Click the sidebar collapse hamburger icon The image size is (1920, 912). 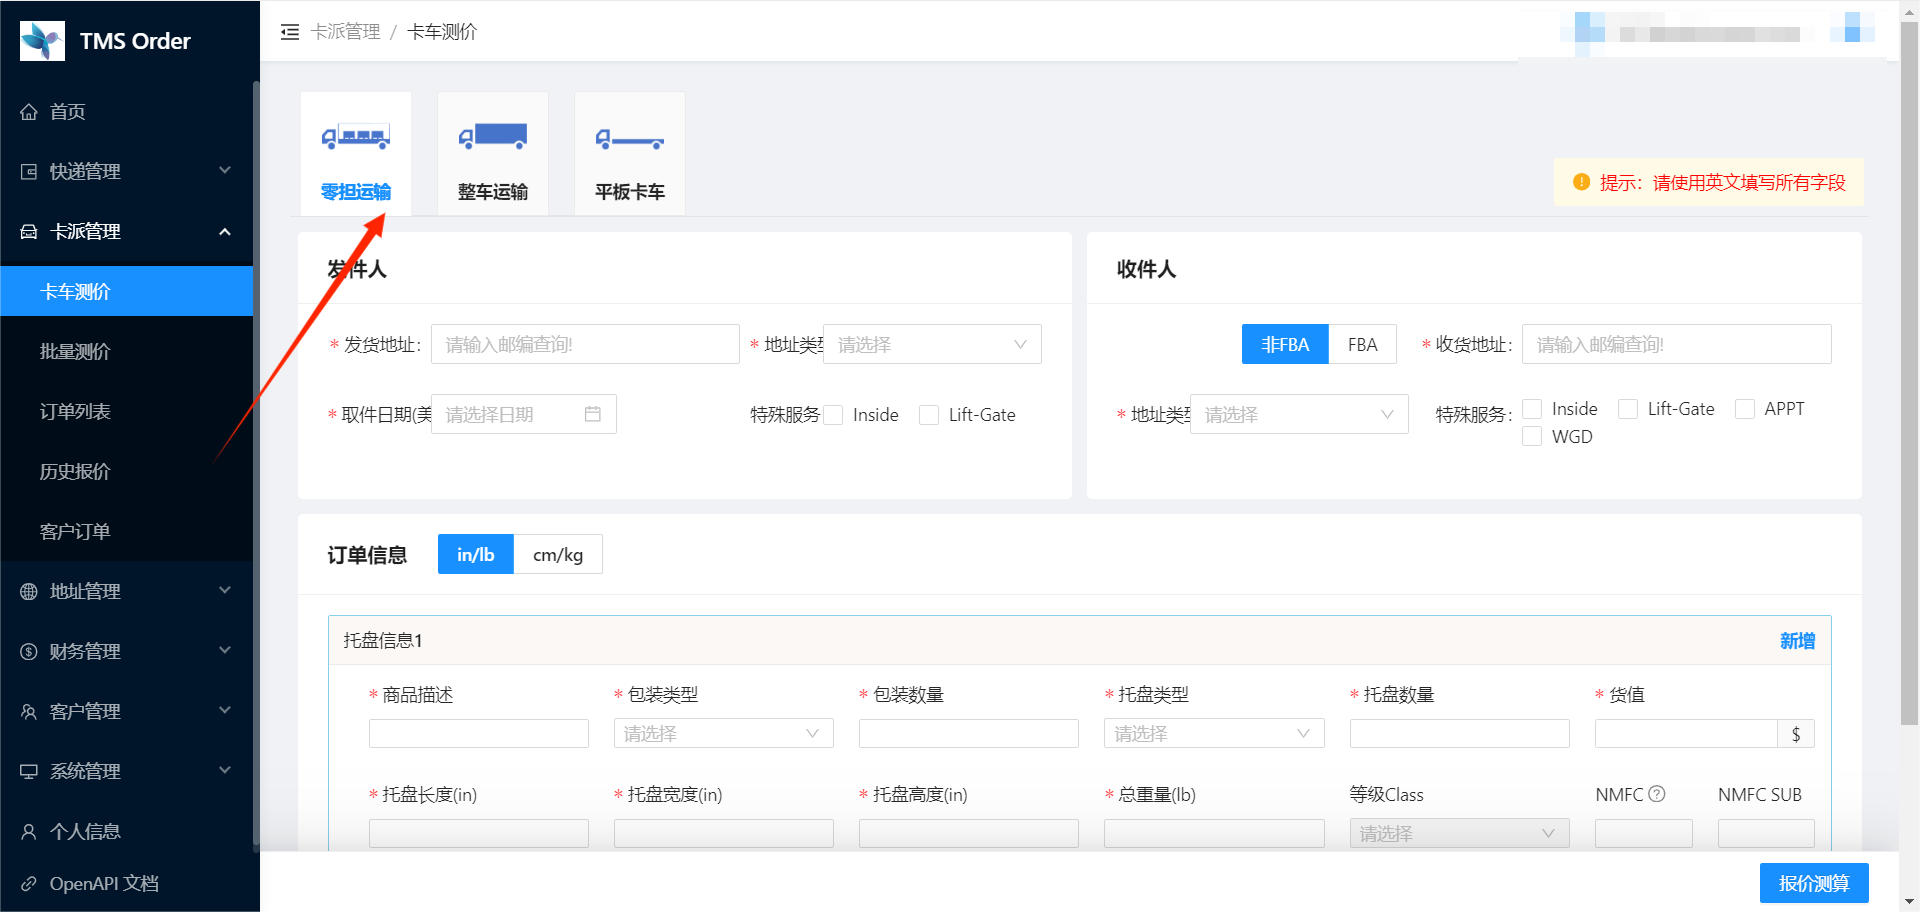[290, 32]
